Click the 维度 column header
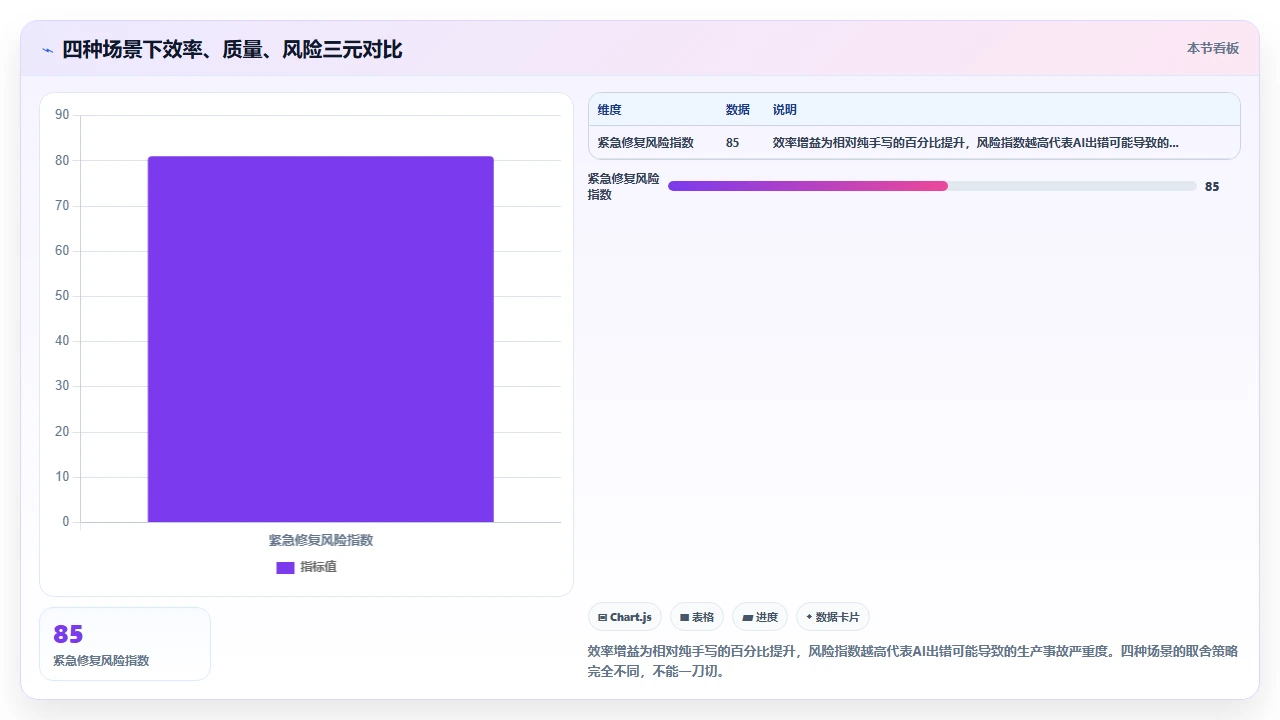The image size is (1280, 720). pyautogui.click(x=609, y=110)
